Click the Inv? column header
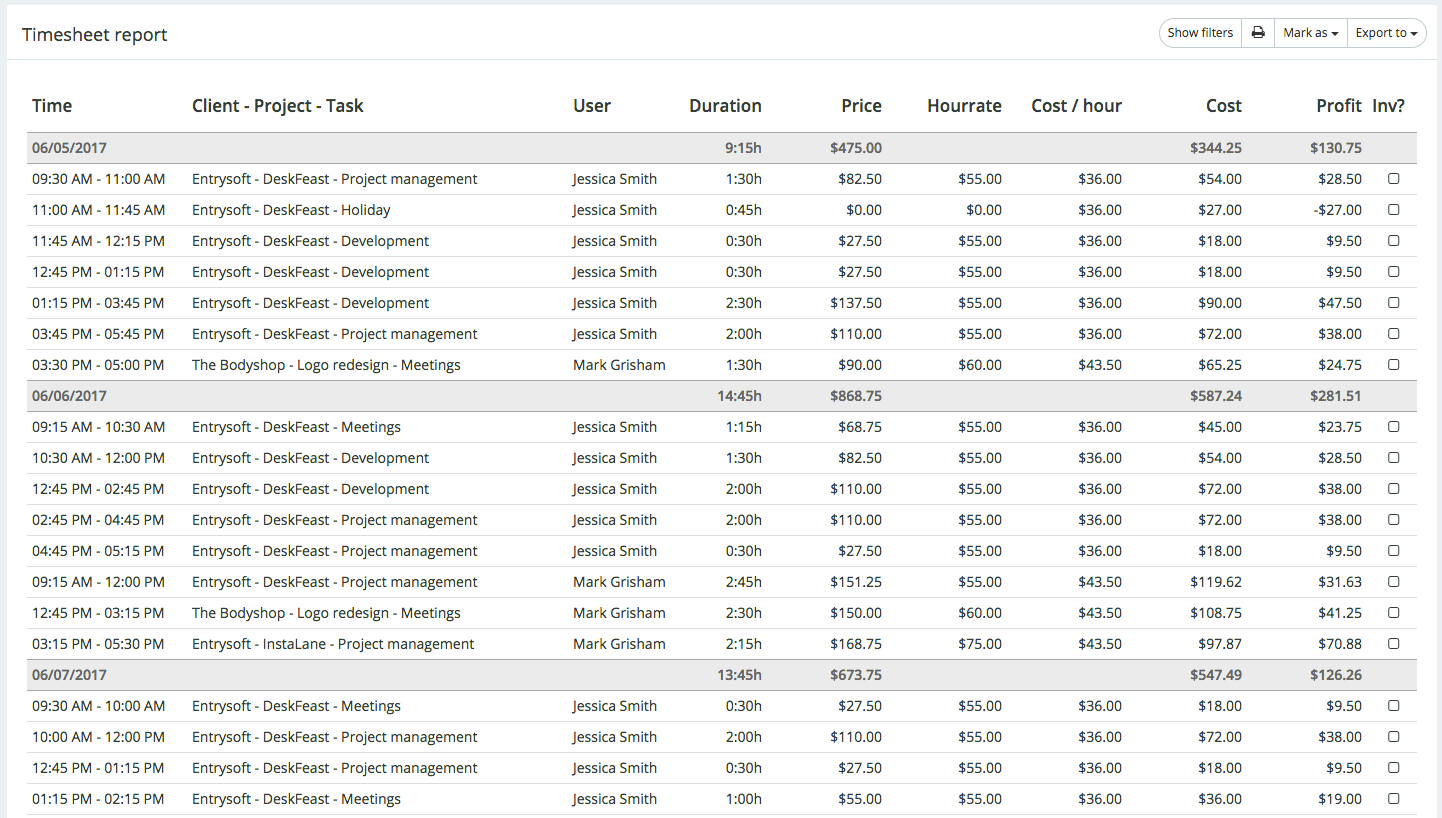1442x818 pixels. pyautogui.click(x=1388, y=106)
